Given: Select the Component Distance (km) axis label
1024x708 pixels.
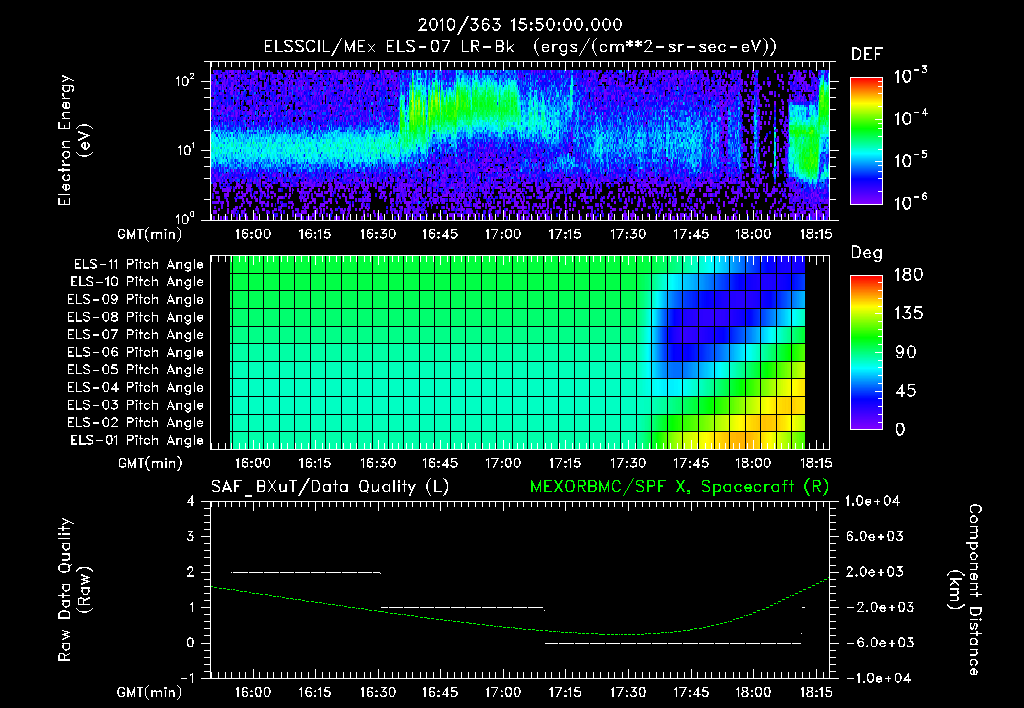Looking at the screenshot, I should coord(965,590).
